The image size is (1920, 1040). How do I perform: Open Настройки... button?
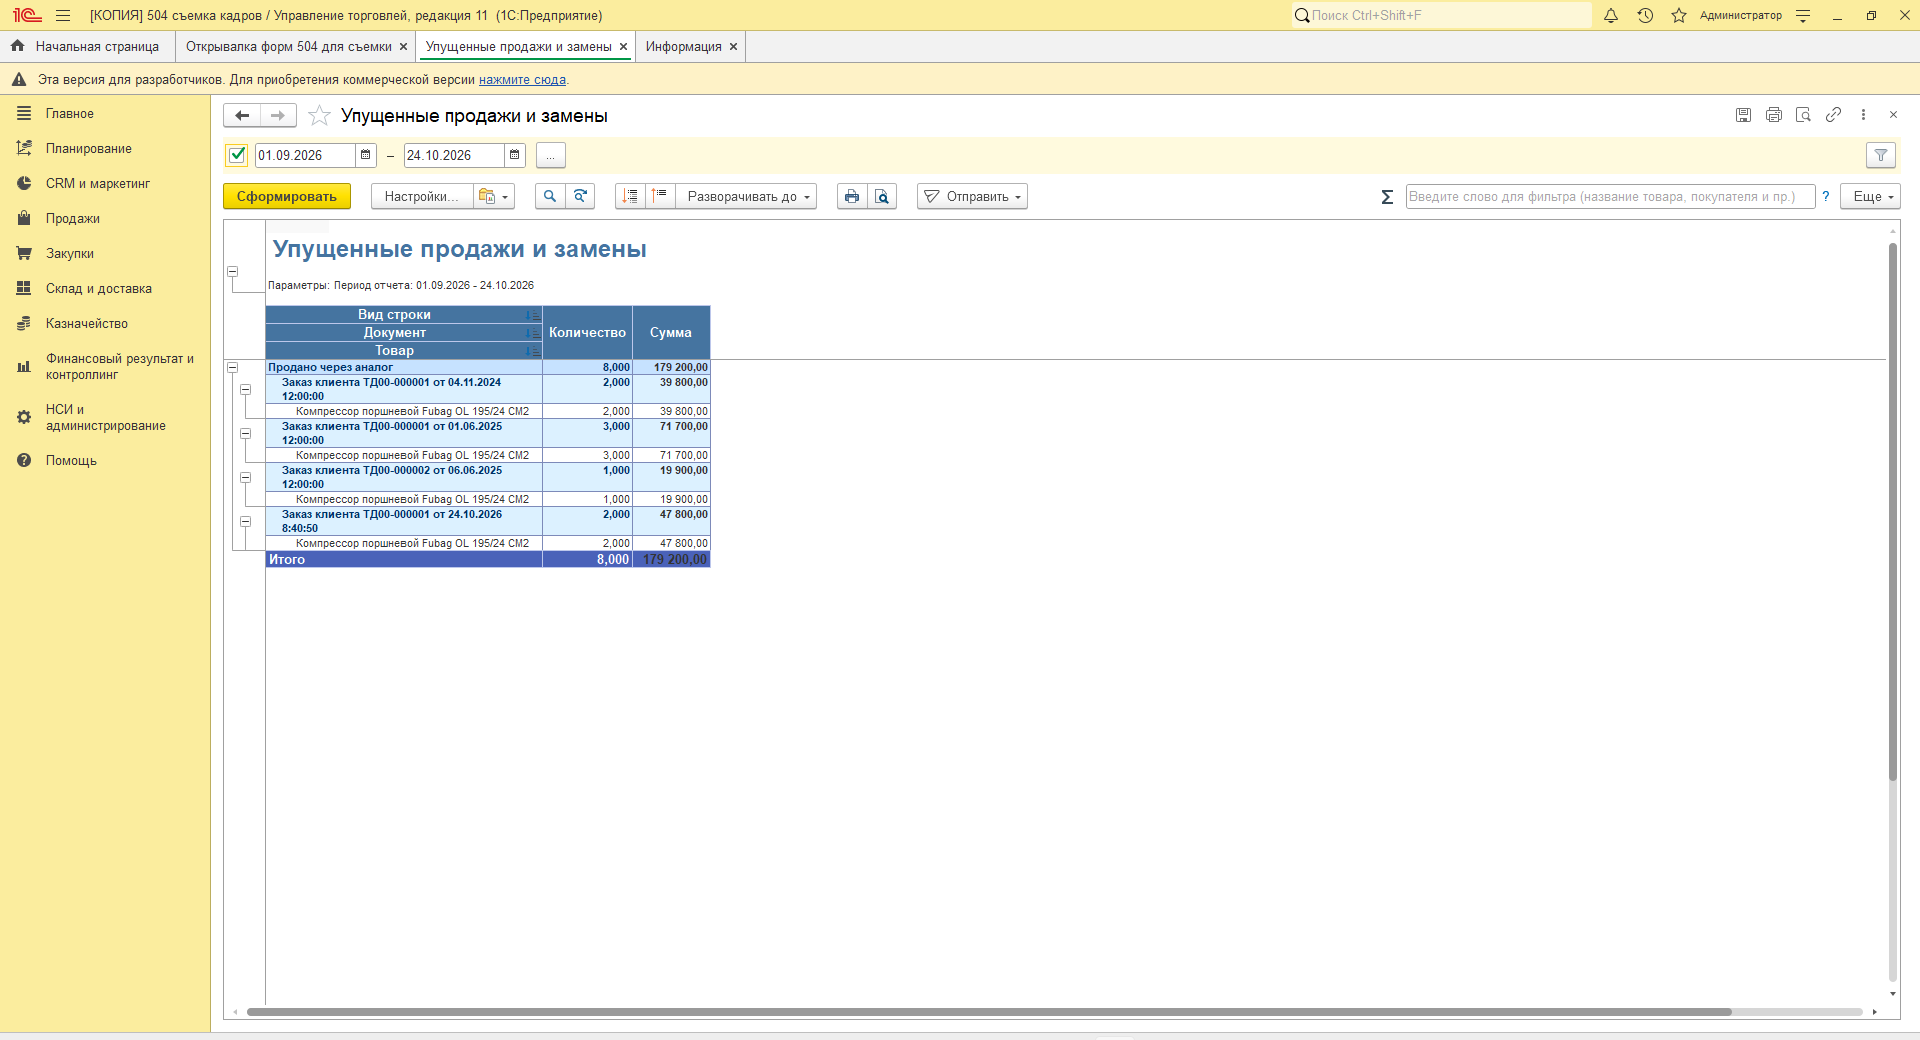point(421,197)
